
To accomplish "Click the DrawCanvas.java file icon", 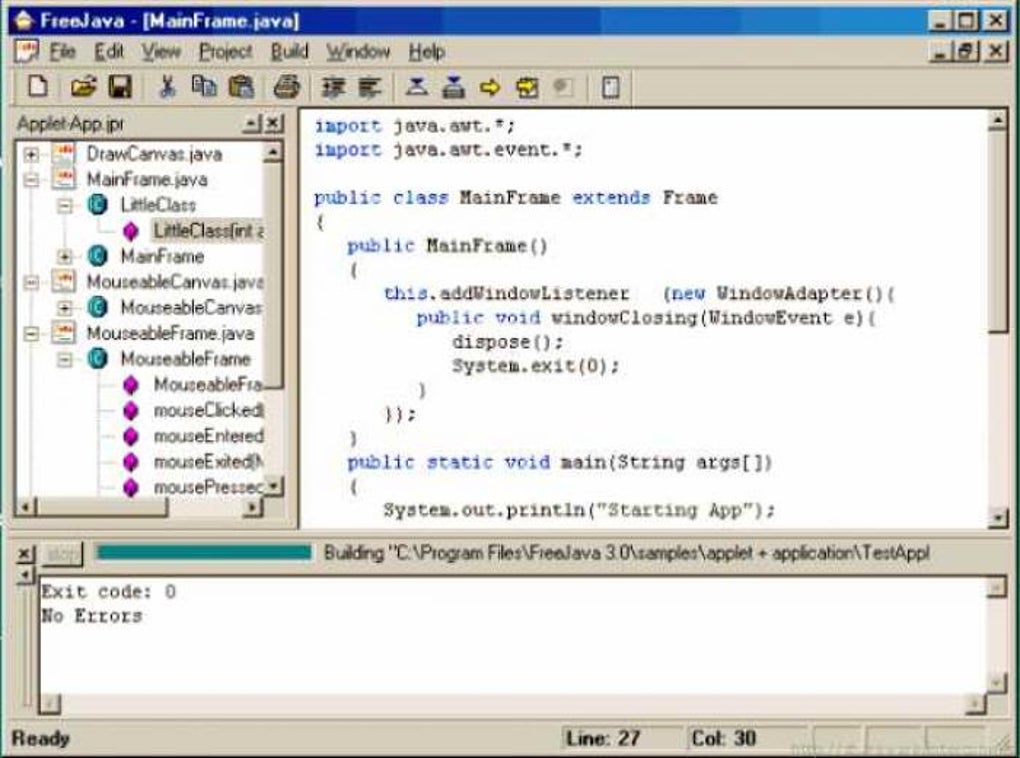I will coord(63,154).
